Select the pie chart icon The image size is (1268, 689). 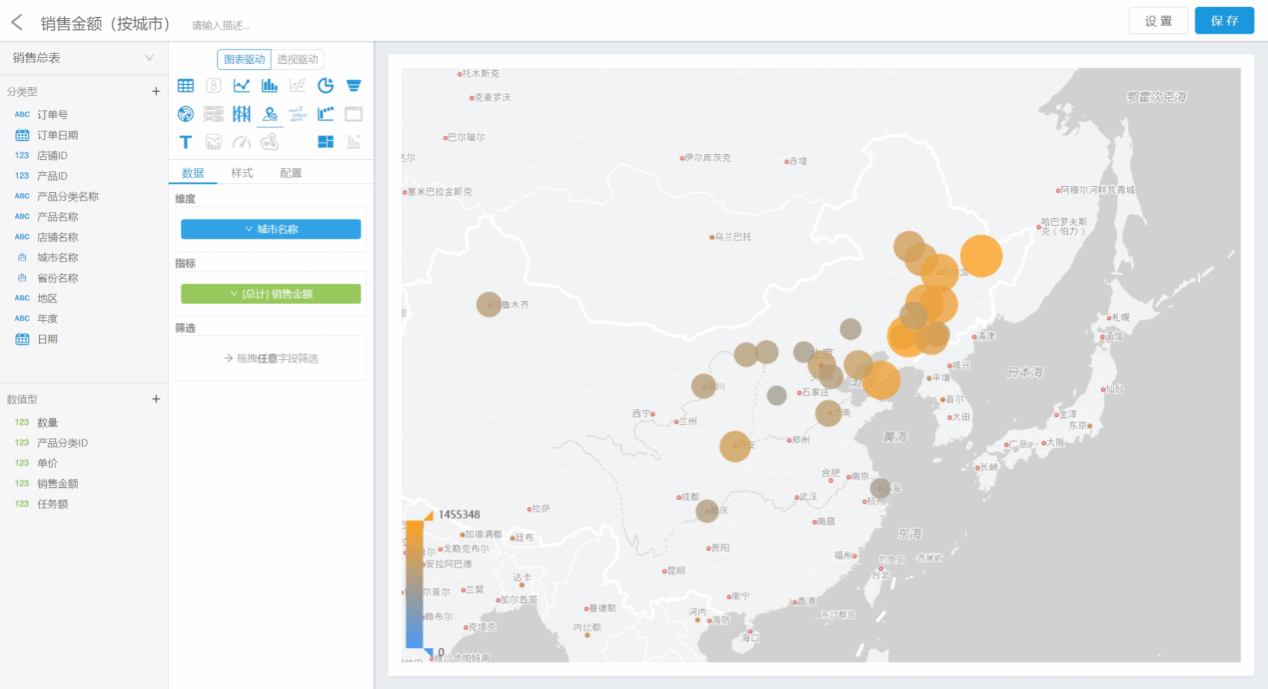pyautogui.click(x=325, y=86)
